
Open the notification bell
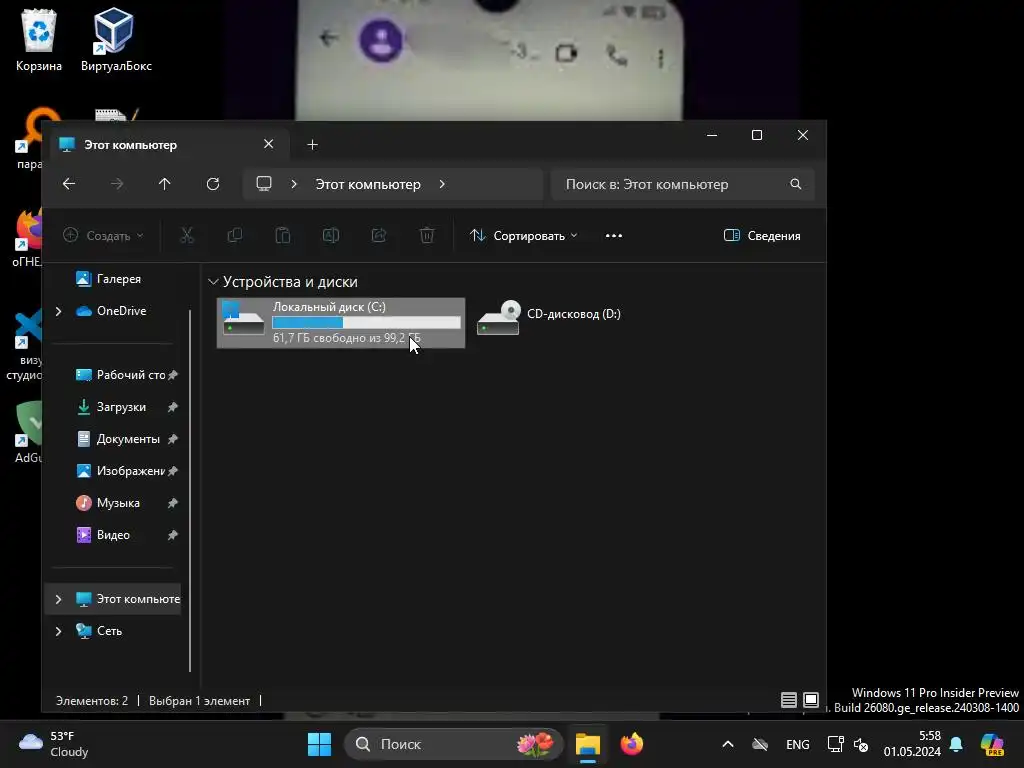(956, 744)
